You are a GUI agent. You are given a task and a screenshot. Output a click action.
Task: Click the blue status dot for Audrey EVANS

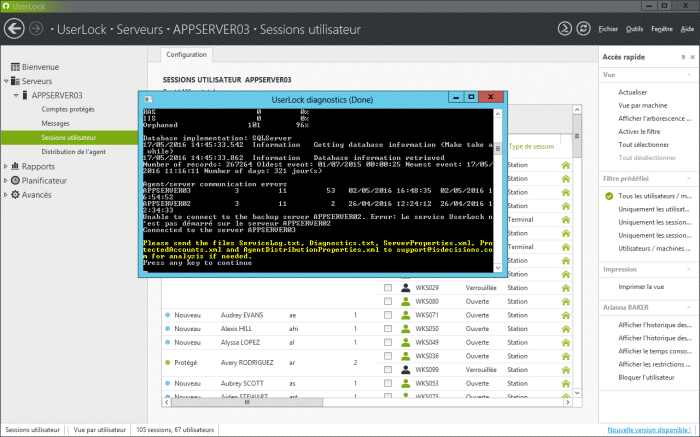pos(167,315)
